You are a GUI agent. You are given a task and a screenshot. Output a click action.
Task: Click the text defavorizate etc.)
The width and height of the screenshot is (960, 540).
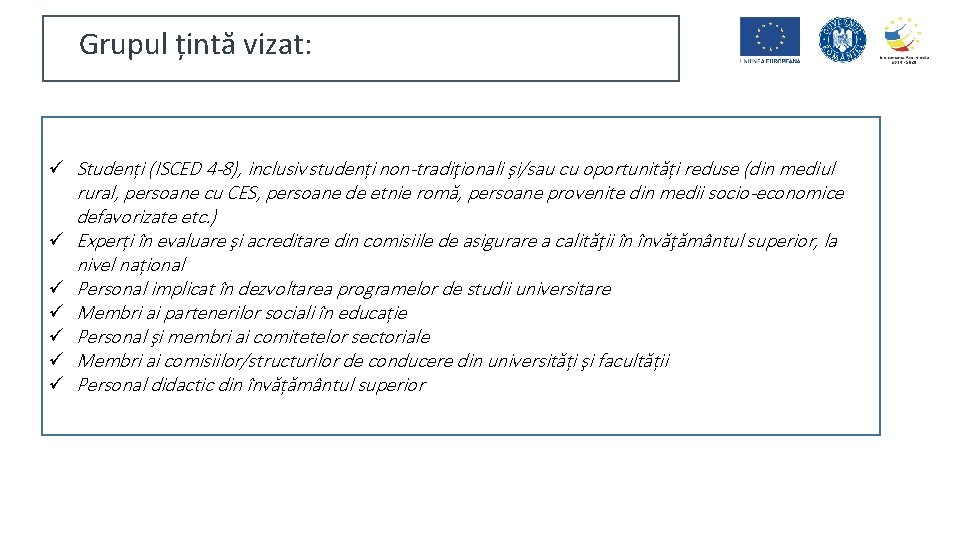coord(148,217)
